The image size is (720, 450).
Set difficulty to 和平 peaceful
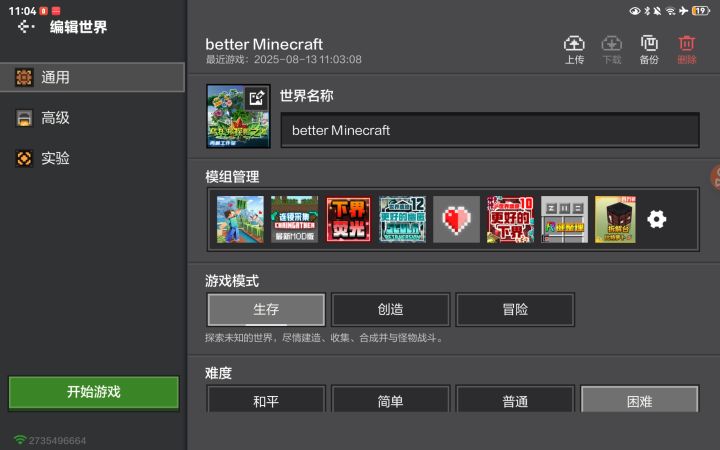(266, 399)
